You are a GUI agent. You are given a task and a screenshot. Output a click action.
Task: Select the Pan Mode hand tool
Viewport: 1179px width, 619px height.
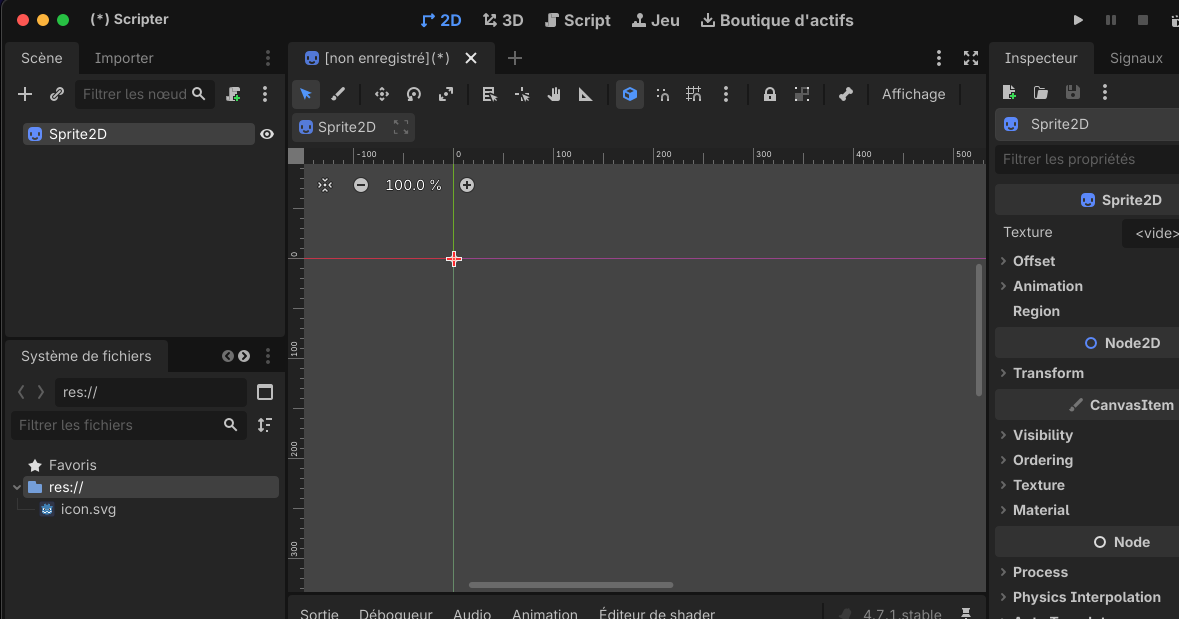coord(554,94)
